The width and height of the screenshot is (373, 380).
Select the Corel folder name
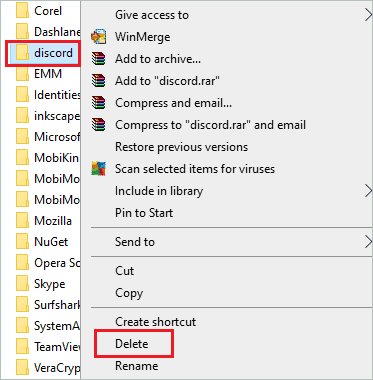(x=48, y=11)
